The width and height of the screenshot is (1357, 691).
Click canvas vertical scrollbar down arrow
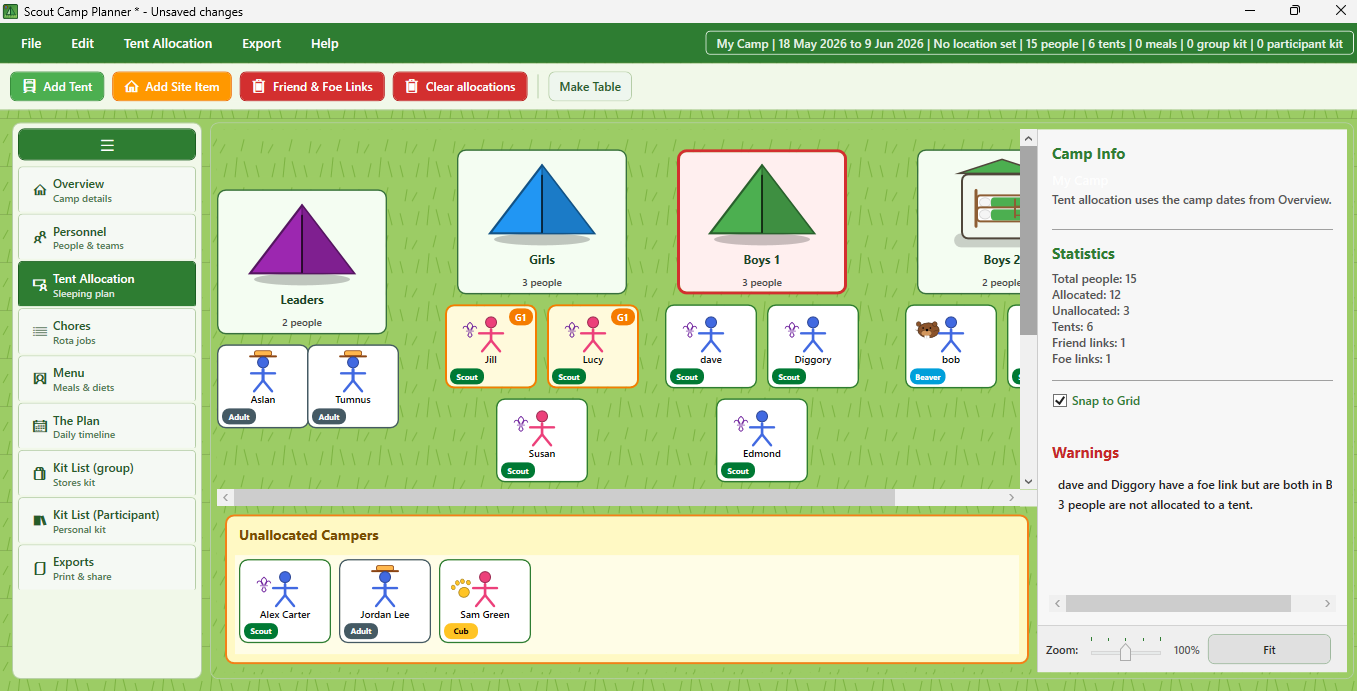1028,481
